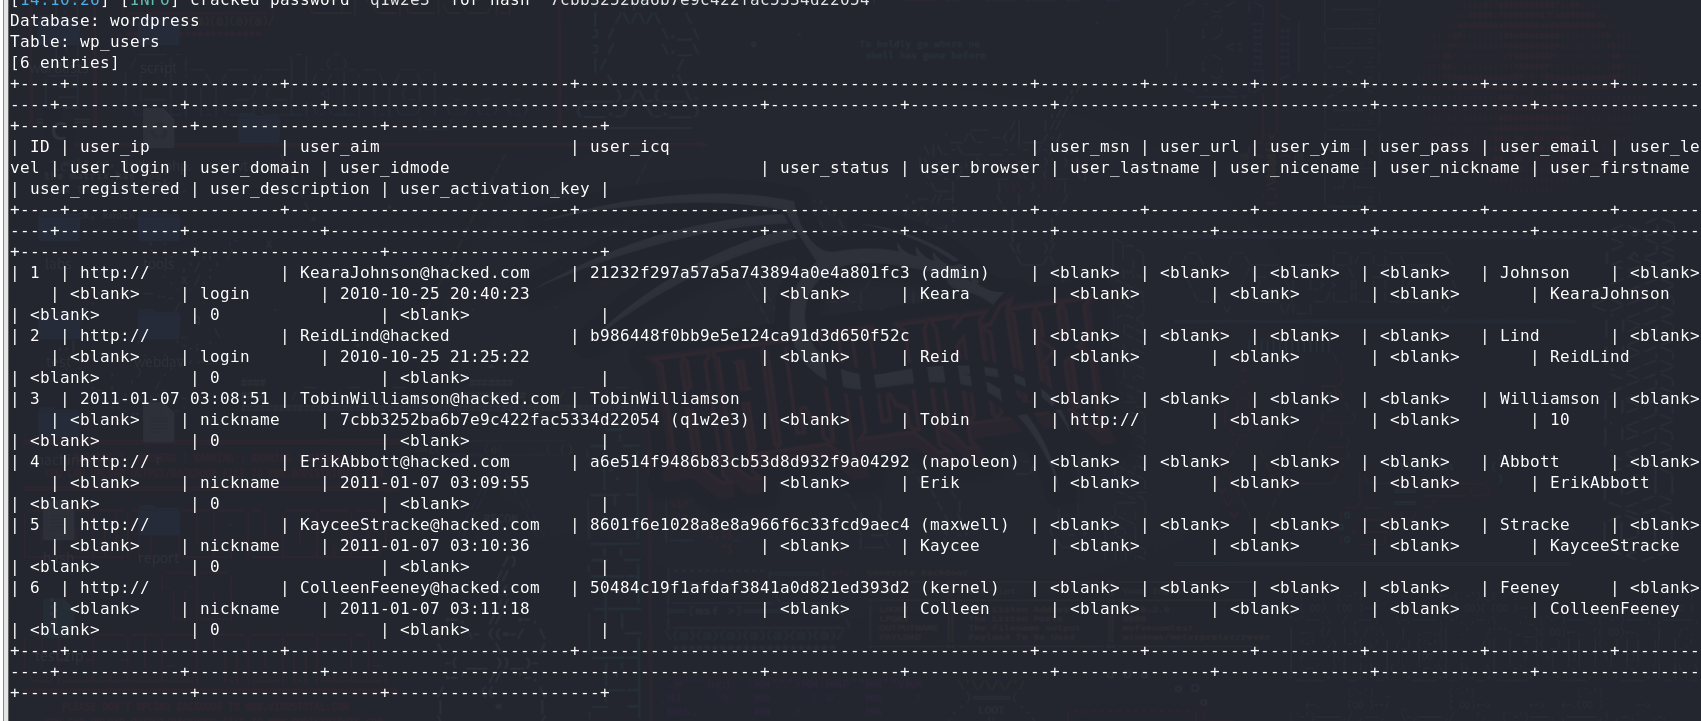Screen dimensions: 1701x721
Task: Click the ColleenFeeney@hacked.com entry
Action: [x=419, y=588]
